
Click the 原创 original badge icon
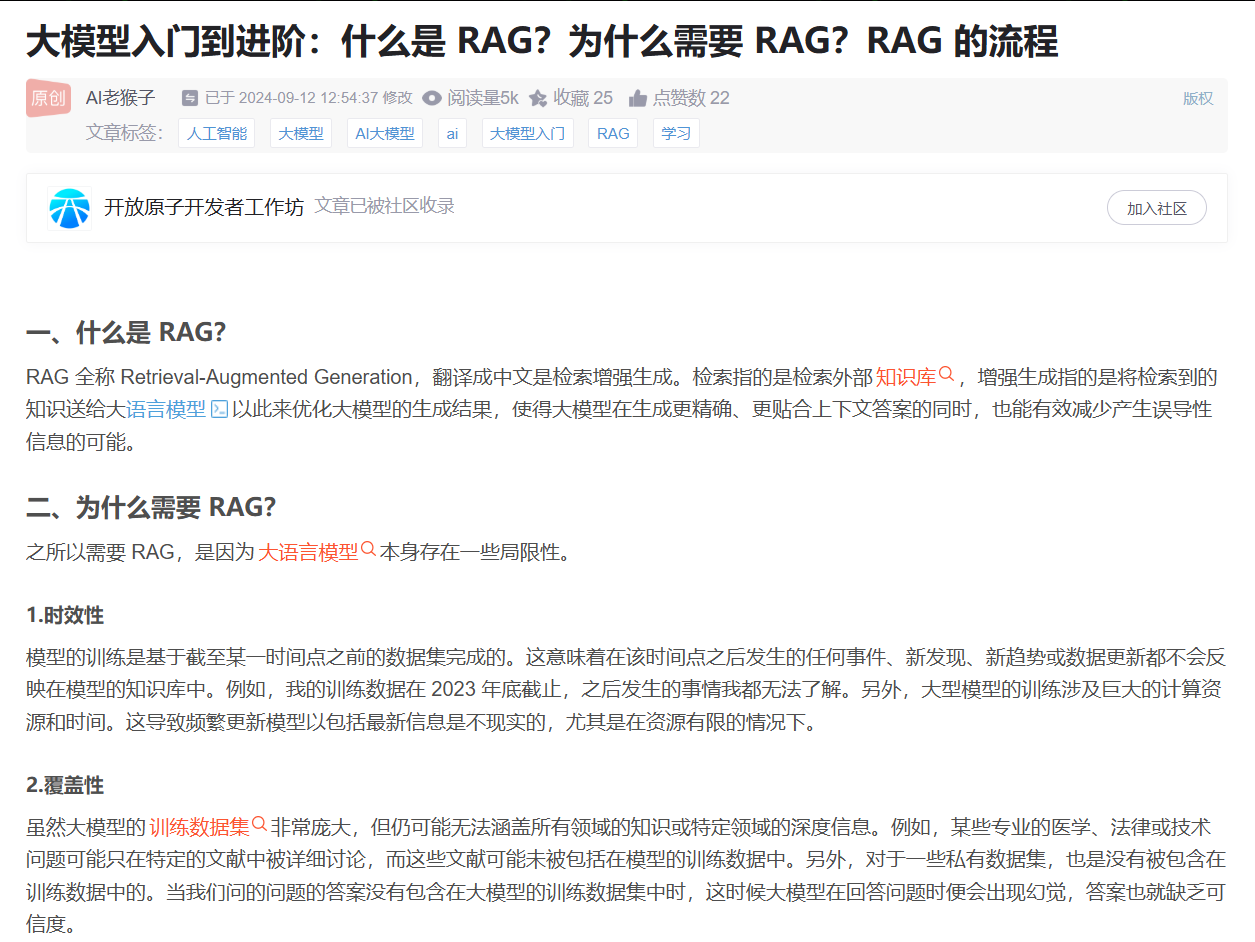pyautogui.click(x=48, y=98)
